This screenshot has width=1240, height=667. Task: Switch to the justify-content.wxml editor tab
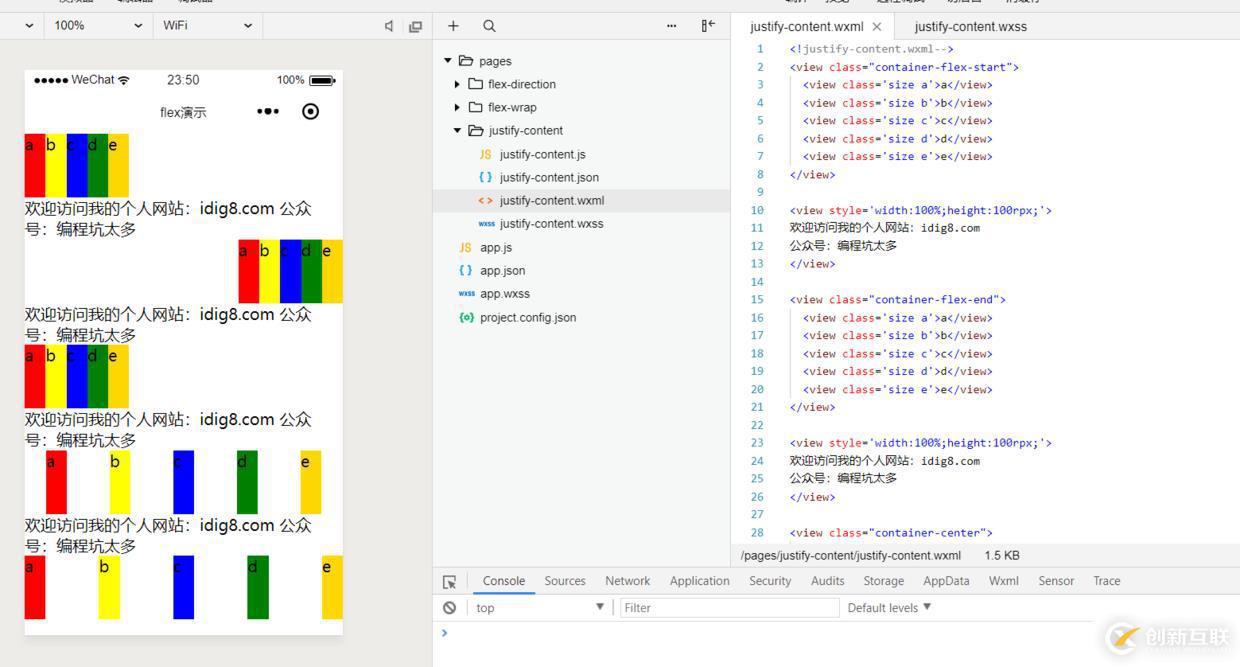tap(806, 27)
